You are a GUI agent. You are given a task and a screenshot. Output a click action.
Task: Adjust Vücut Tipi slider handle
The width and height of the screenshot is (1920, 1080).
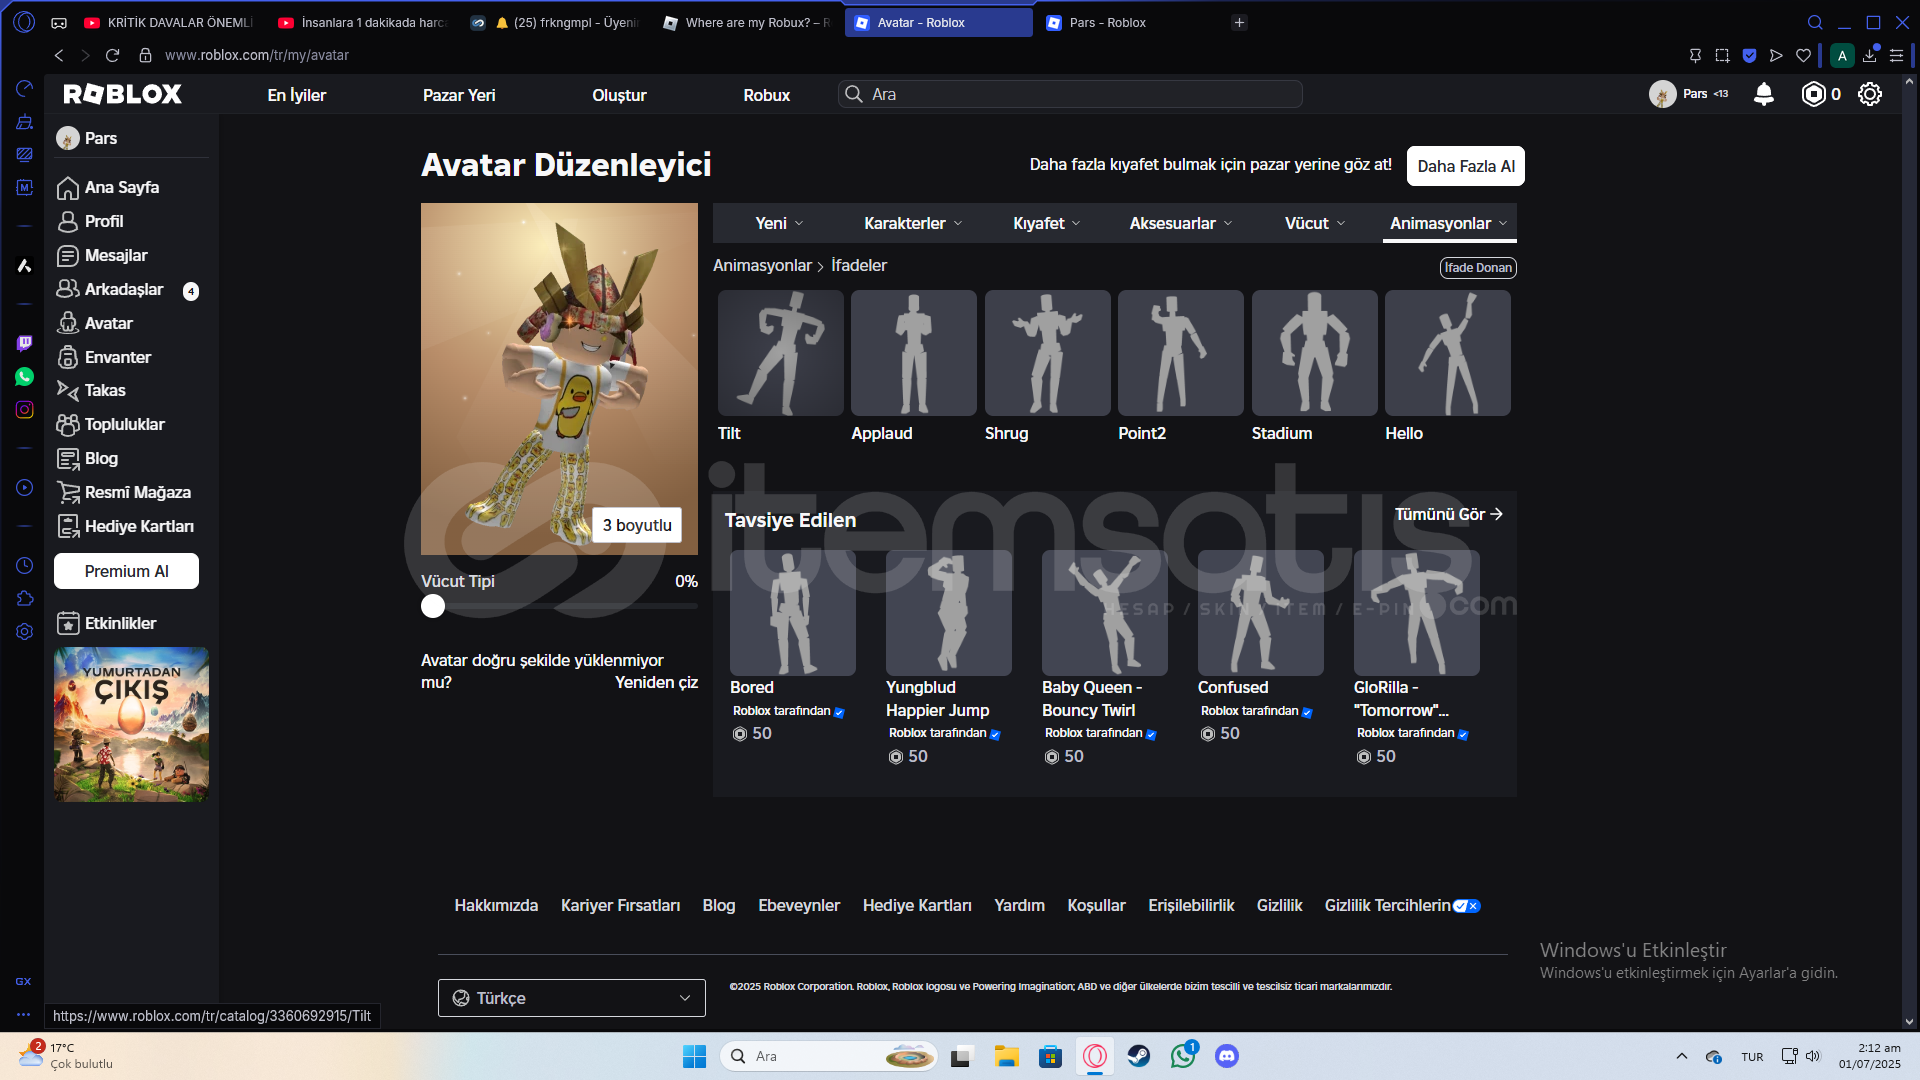[x=433, y=606]
